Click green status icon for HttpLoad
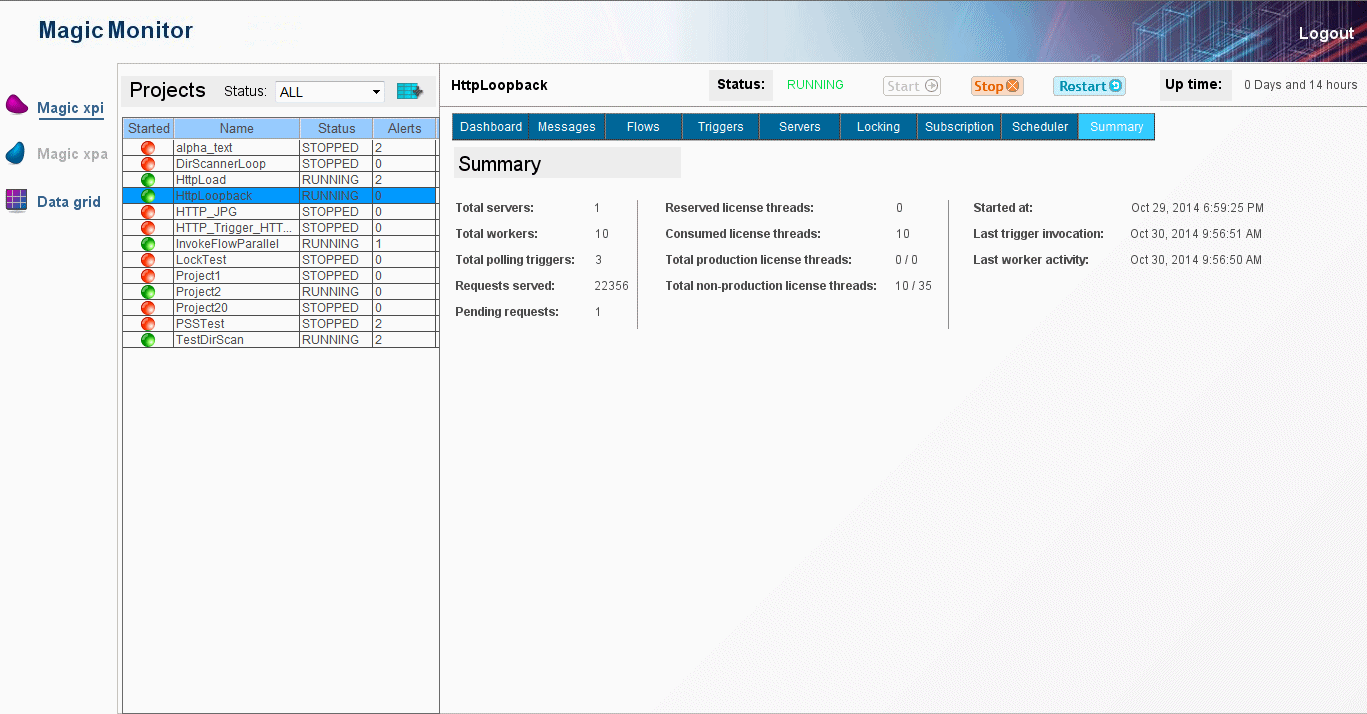Screen dimensions: 1367x714 [x=148, y=180]
